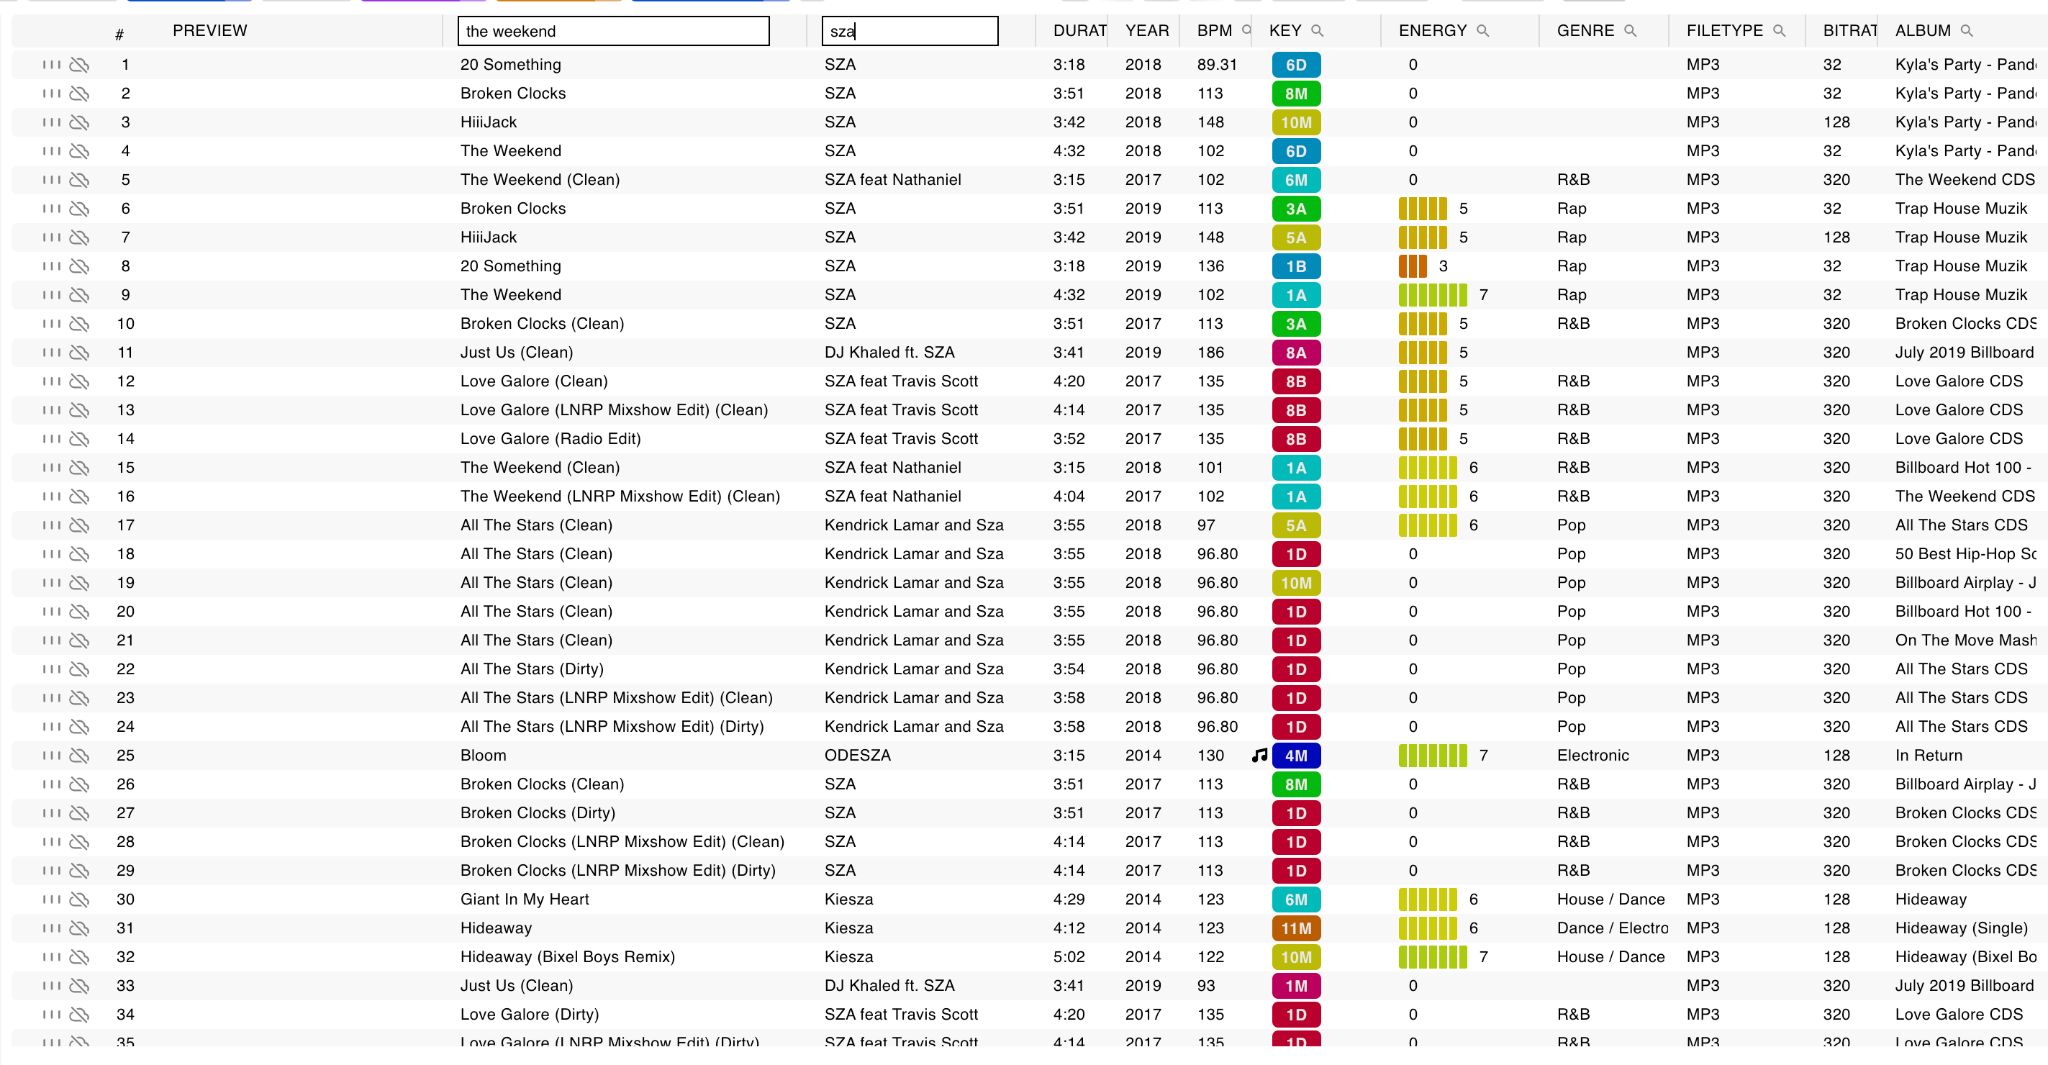Click the PREVIEW column header
This screenshot has height=1065, width=2048.
(209, 31)
